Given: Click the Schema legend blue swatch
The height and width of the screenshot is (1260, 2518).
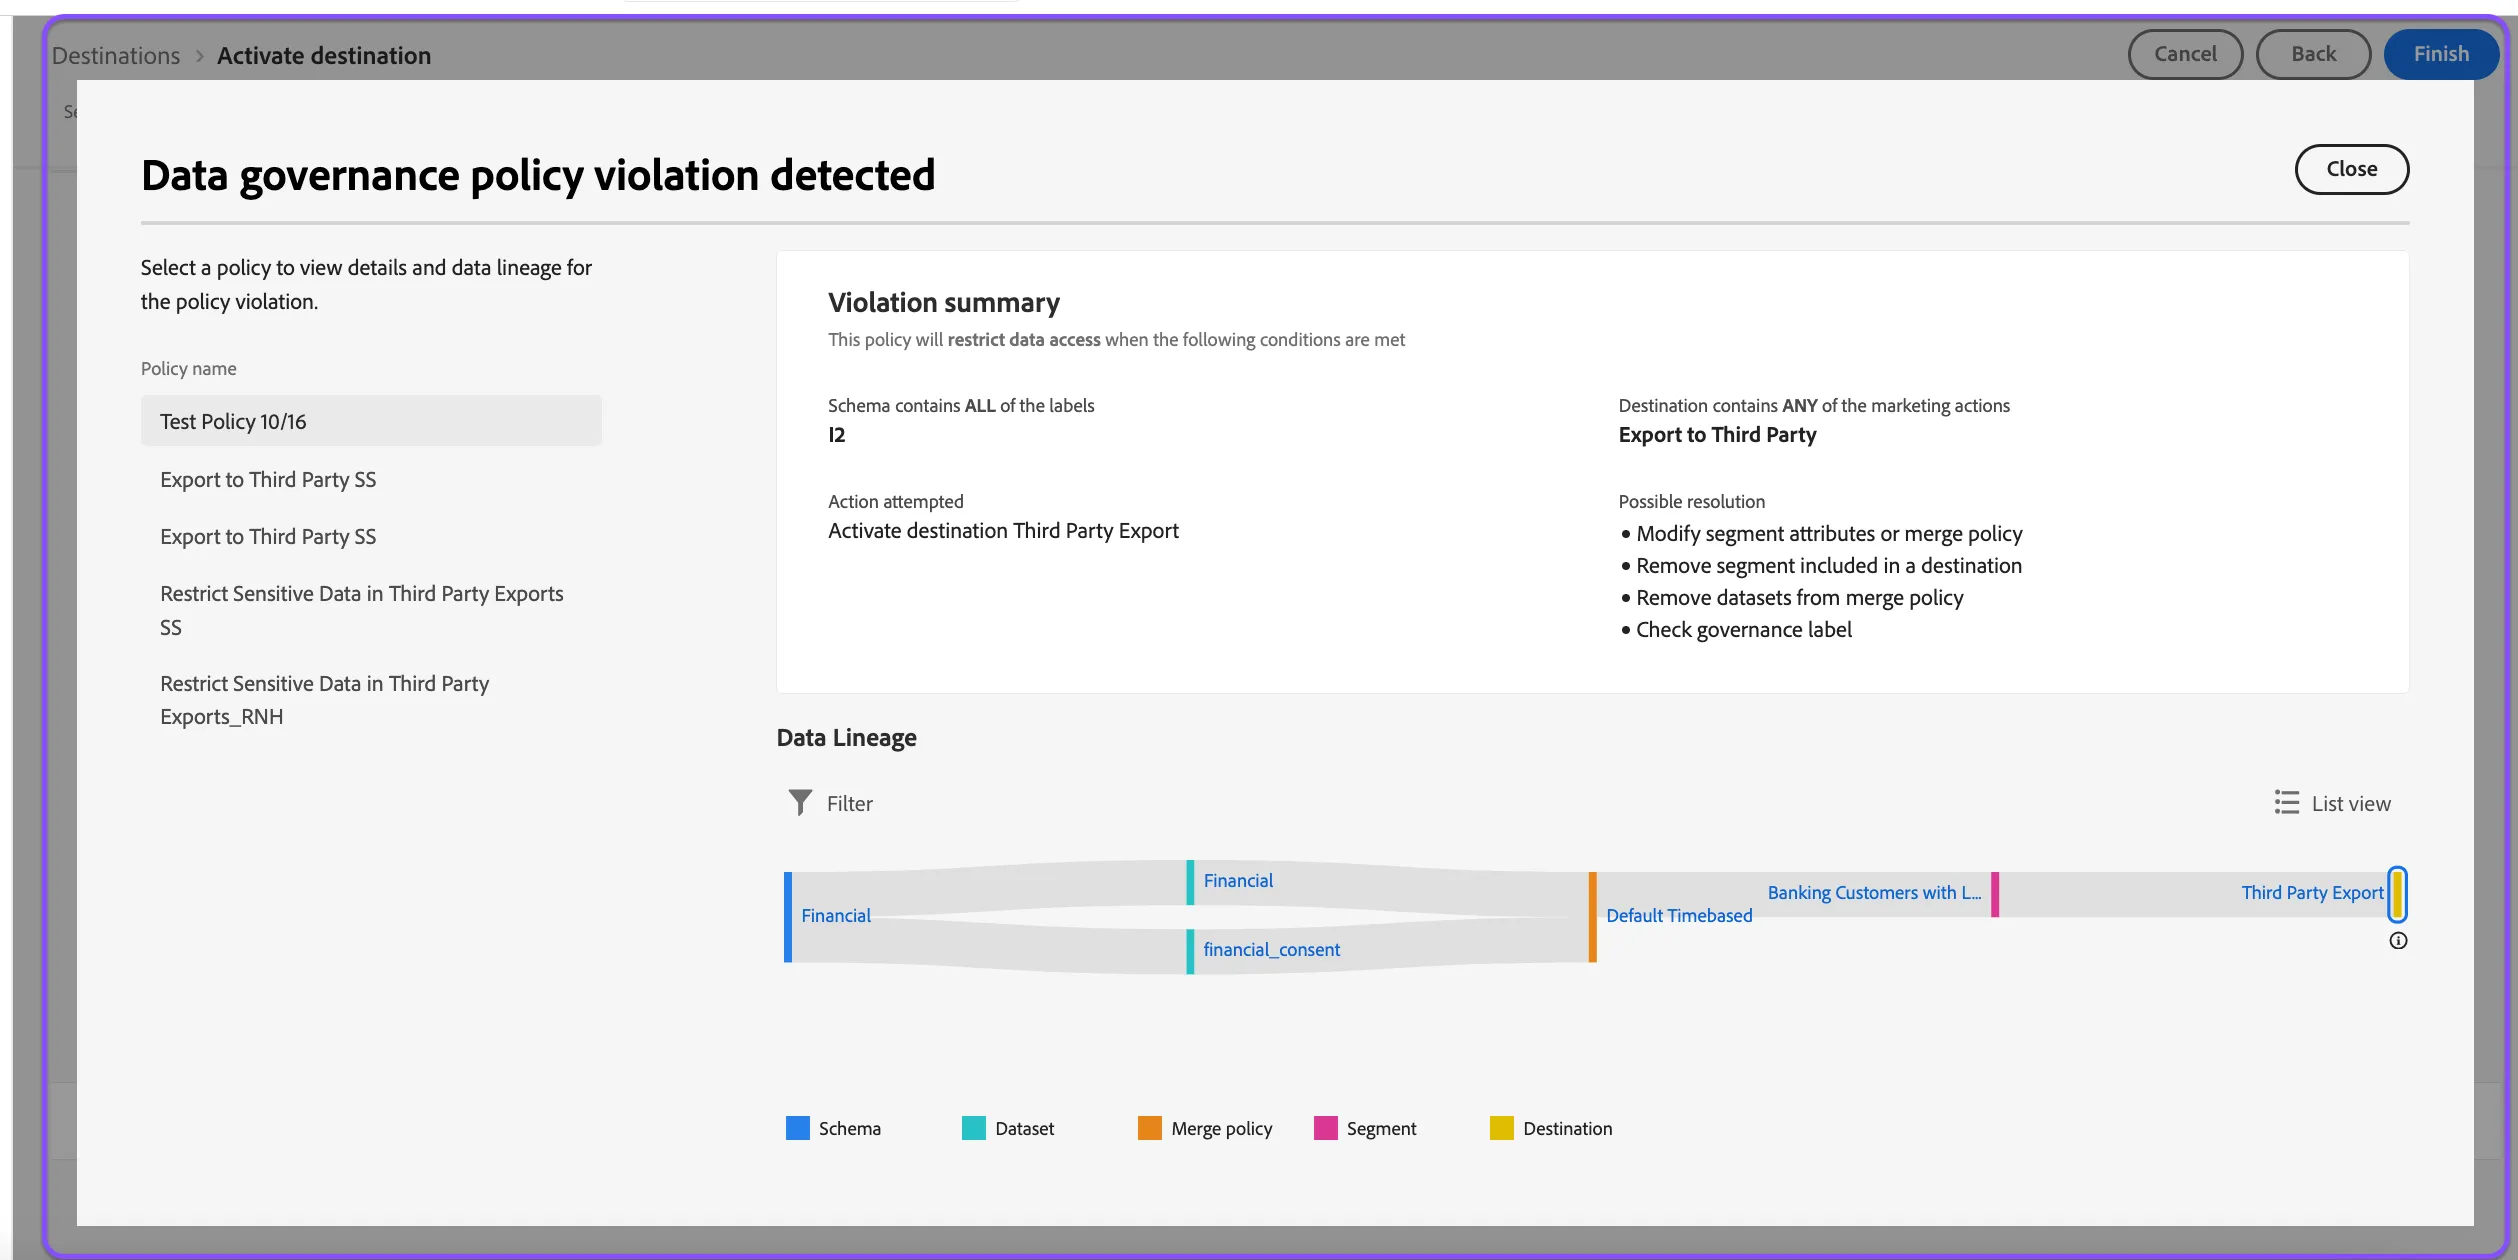Looking at the screenshot, I should (798, 1128).
